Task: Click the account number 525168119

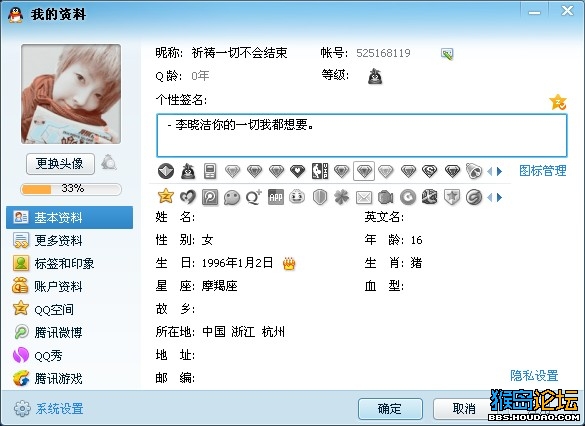Action: (x=383, y=53)
